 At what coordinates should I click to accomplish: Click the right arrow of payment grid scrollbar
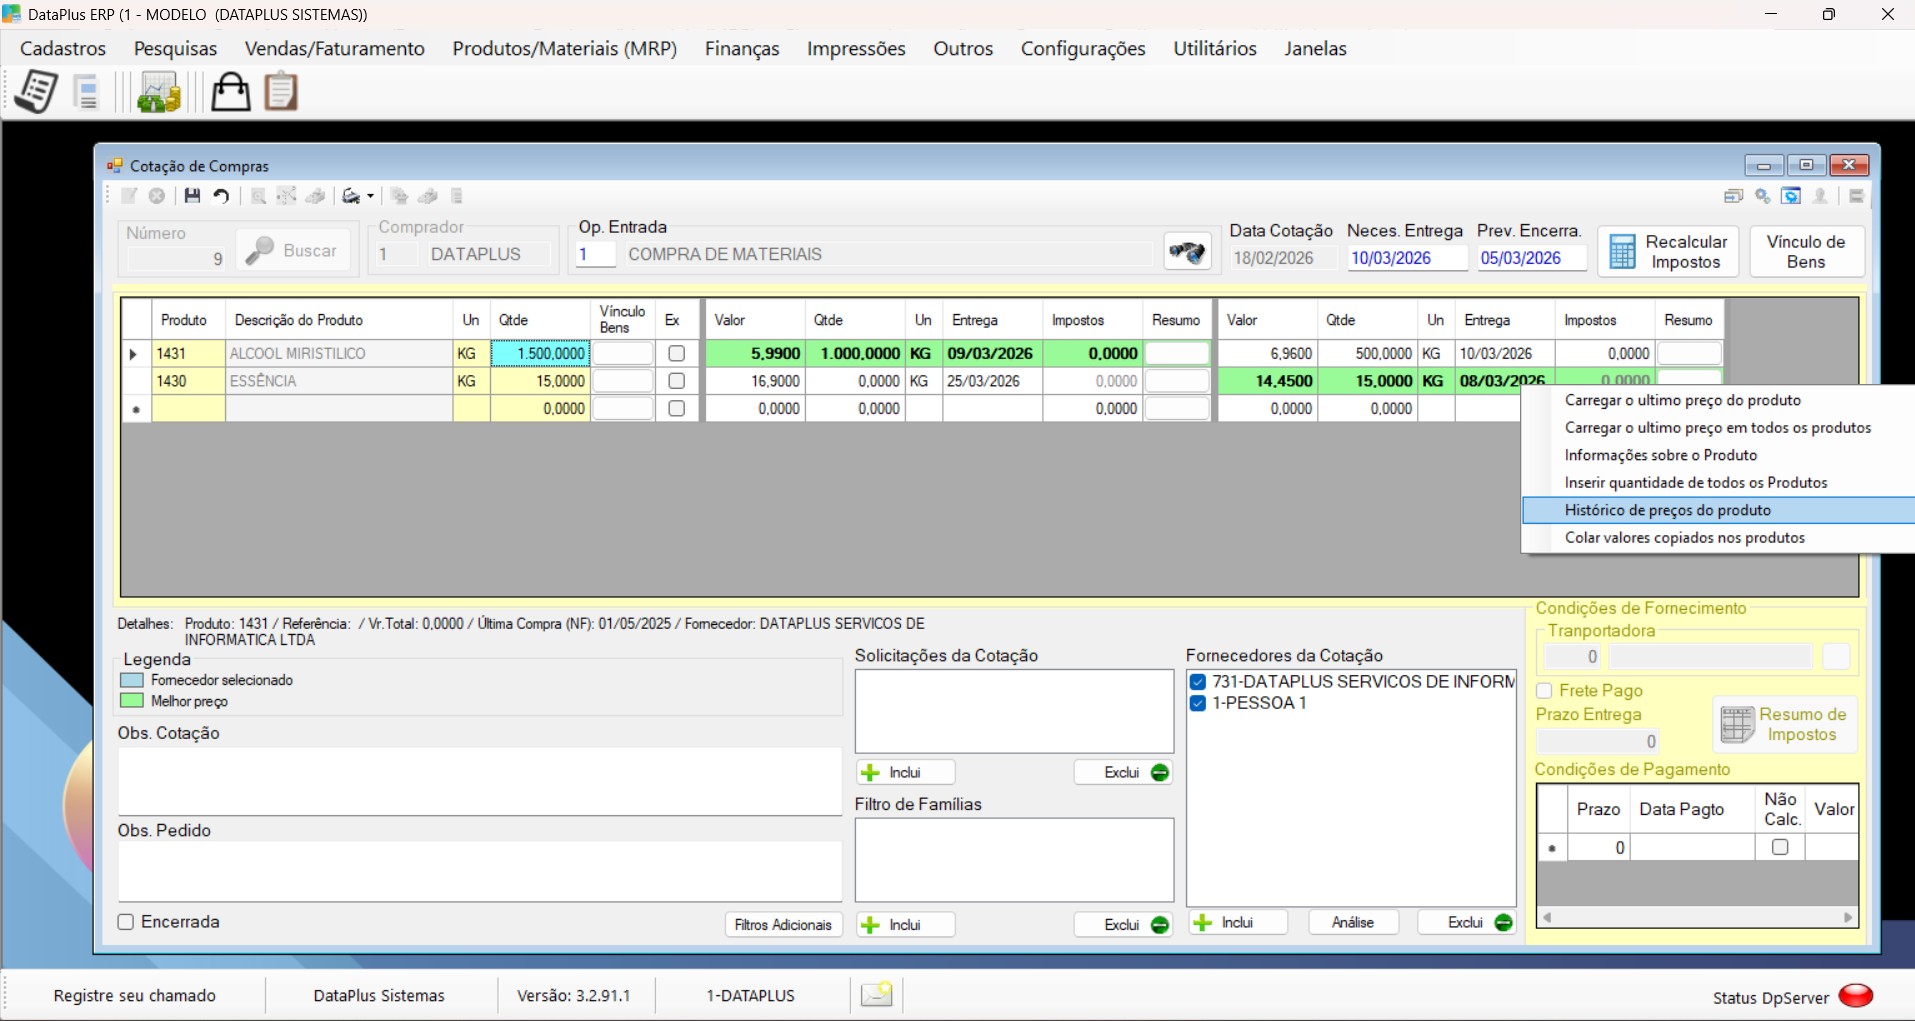tap(1847, 917)
